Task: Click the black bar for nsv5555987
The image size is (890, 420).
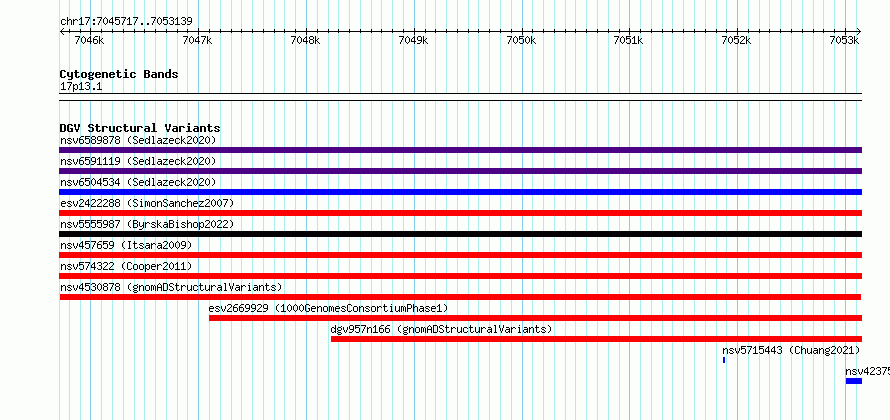Action: tap(460, 234)
